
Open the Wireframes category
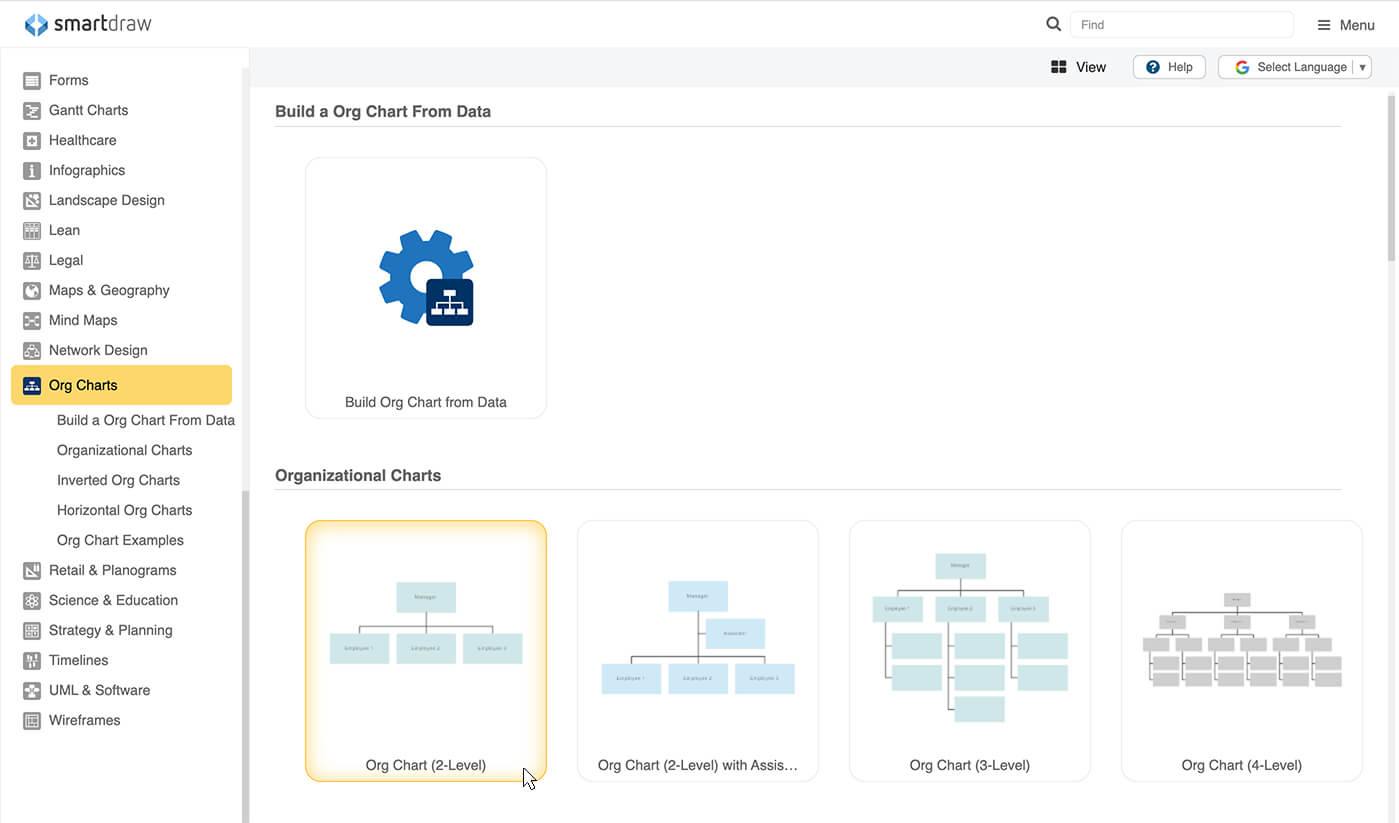coord(84,720)
